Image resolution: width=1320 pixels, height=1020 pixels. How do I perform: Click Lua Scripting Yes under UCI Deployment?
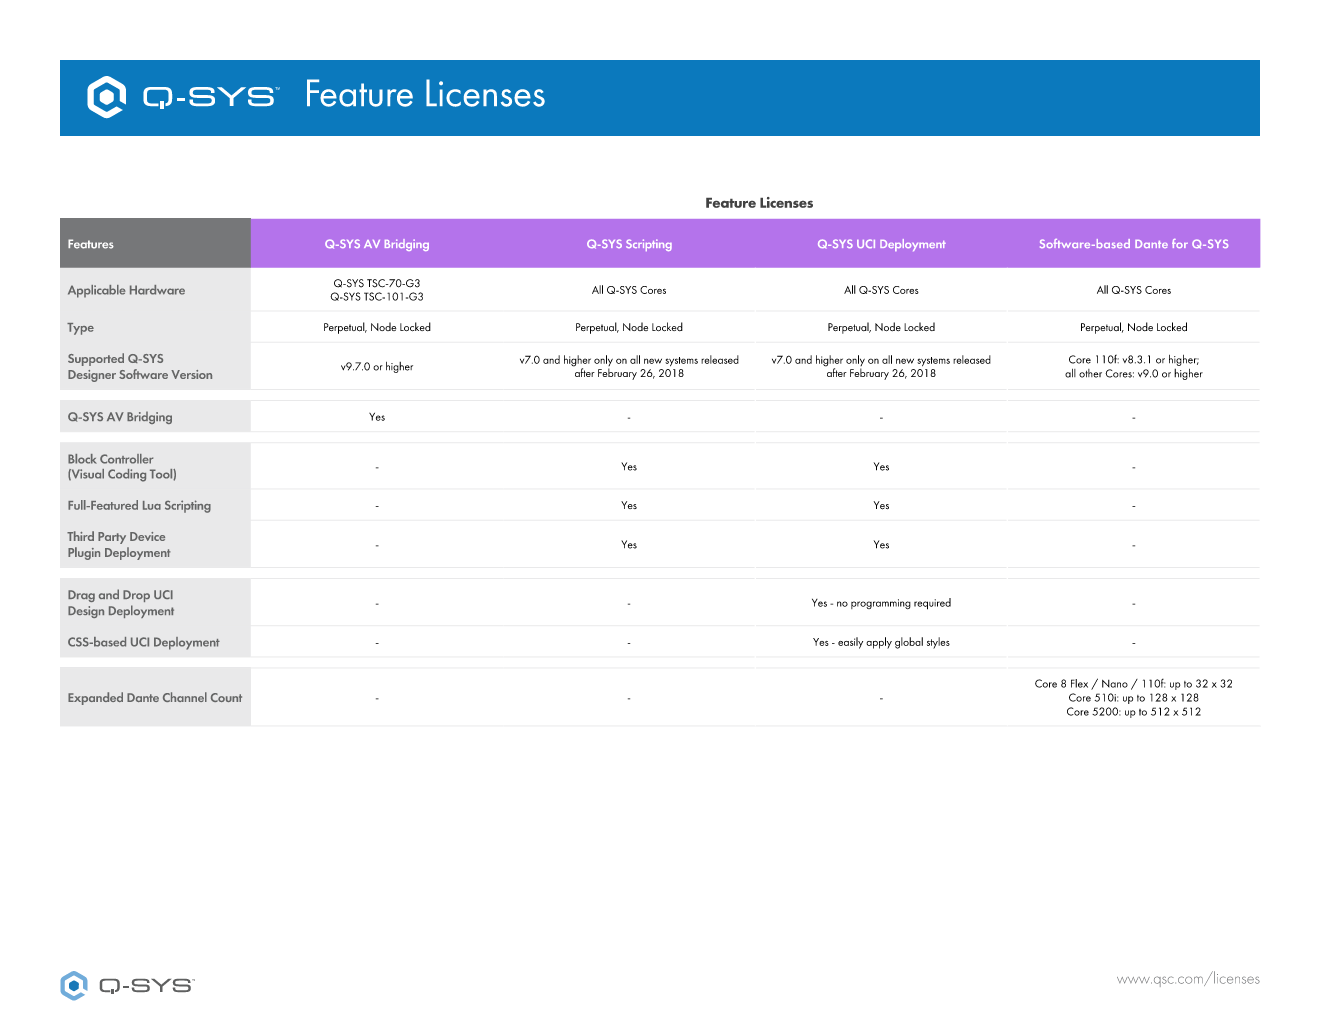tap(881, 505)
